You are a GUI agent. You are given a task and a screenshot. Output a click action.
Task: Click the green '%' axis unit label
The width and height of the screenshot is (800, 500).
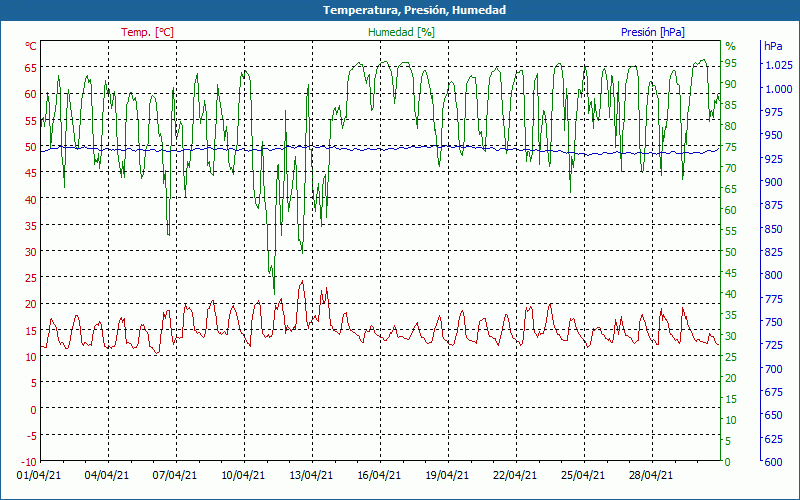pyautogui.click(x=731, y=46)
